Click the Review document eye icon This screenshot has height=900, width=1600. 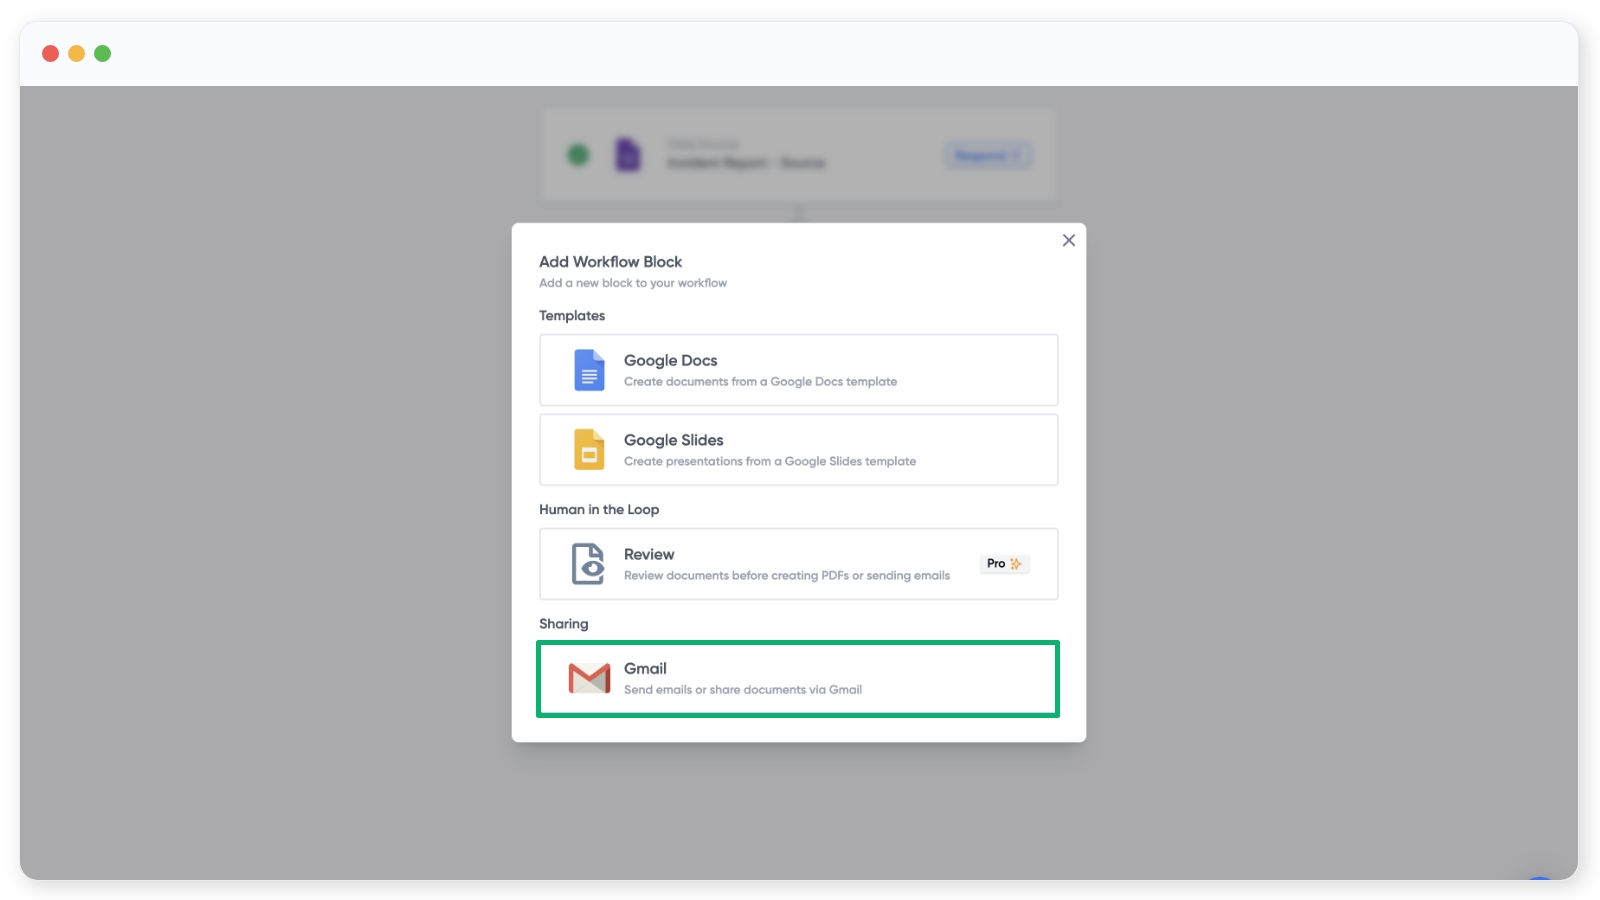588,564
